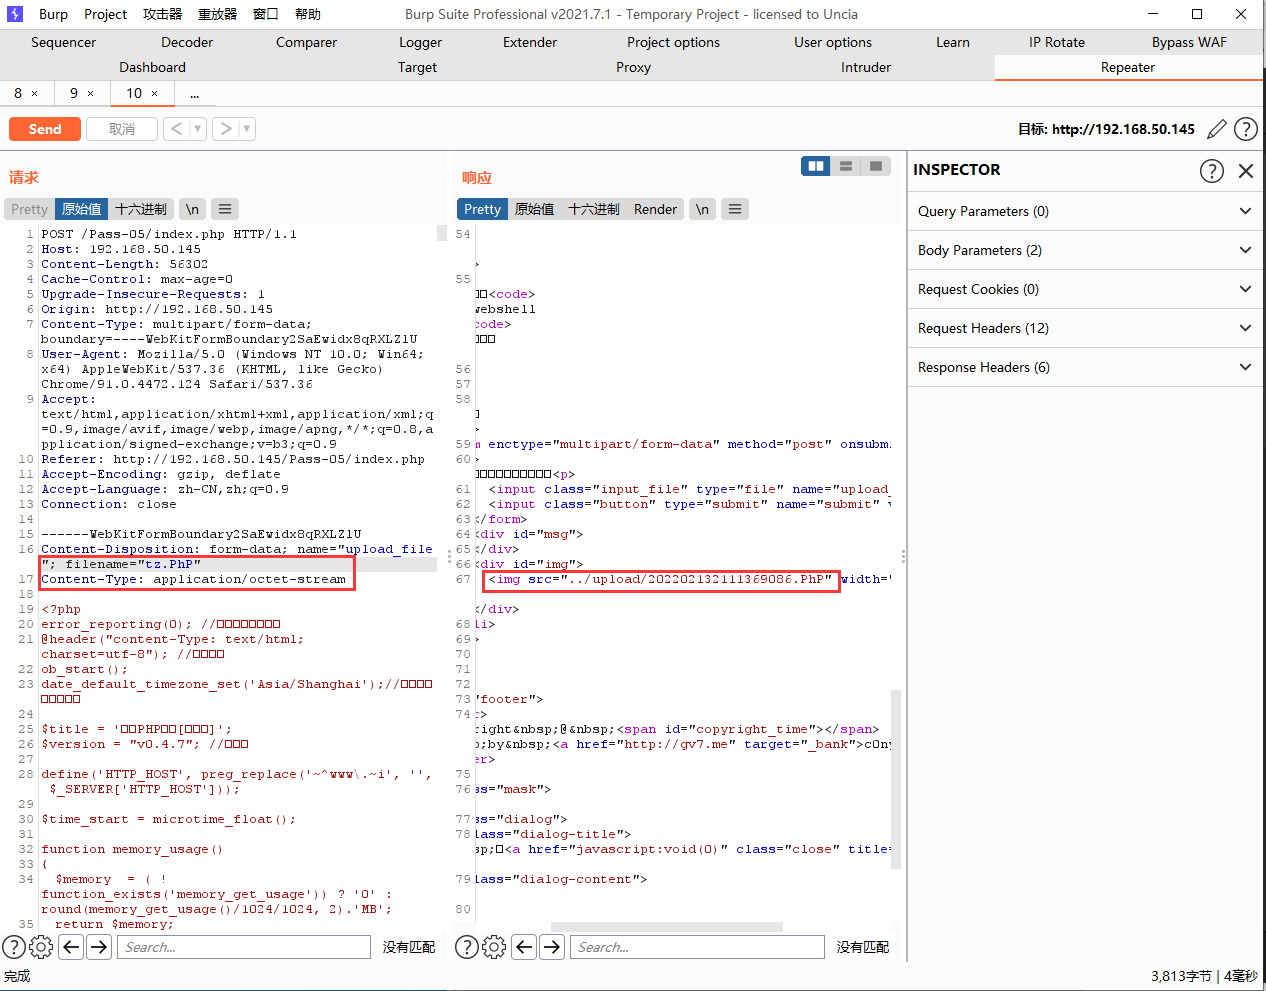Close Repeater tab 10
Screen dimensions: 1266x991
154,93
